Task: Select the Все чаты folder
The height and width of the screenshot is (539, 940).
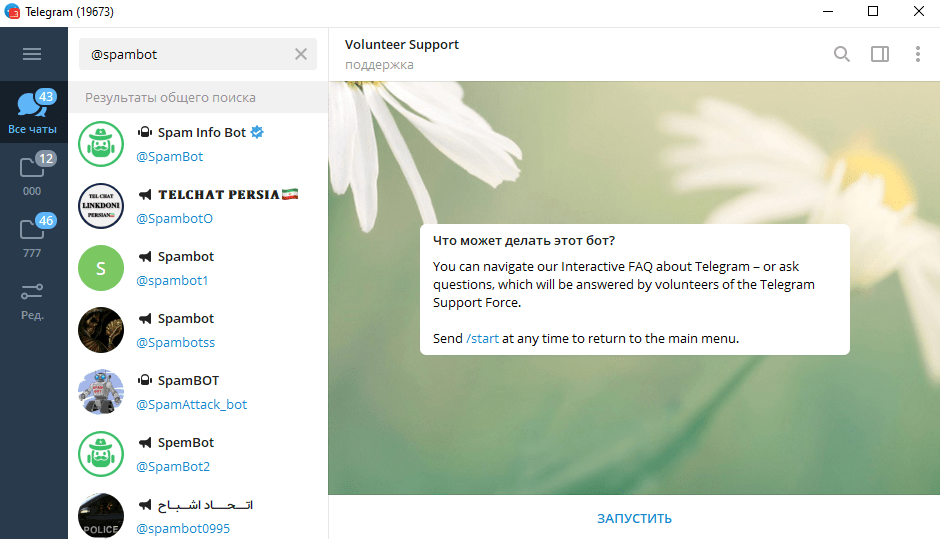Action: pos(33,112)
